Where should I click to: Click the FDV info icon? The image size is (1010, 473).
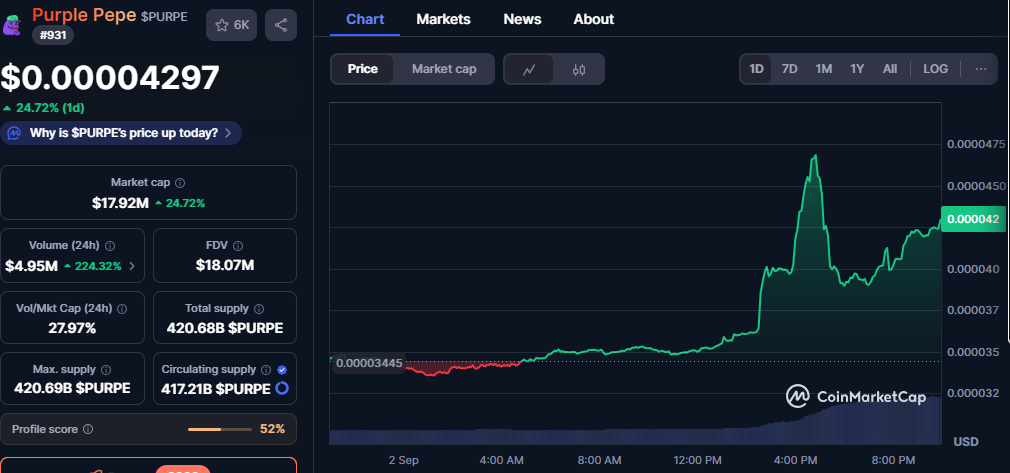[x=238, y=246]
